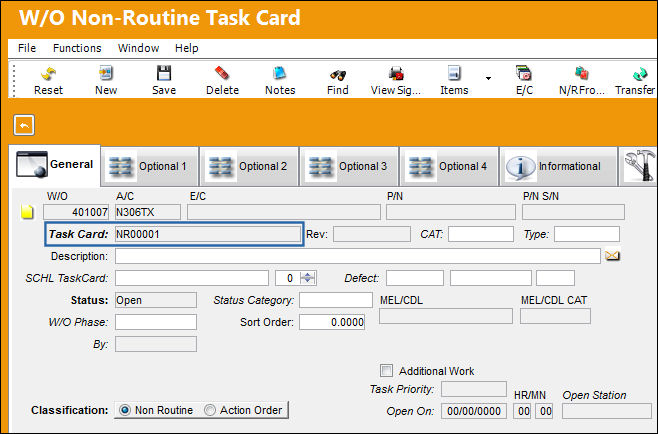Select the Non Routine classification
This screenshot has height=434, width=658.
click(x=125, y=410)
